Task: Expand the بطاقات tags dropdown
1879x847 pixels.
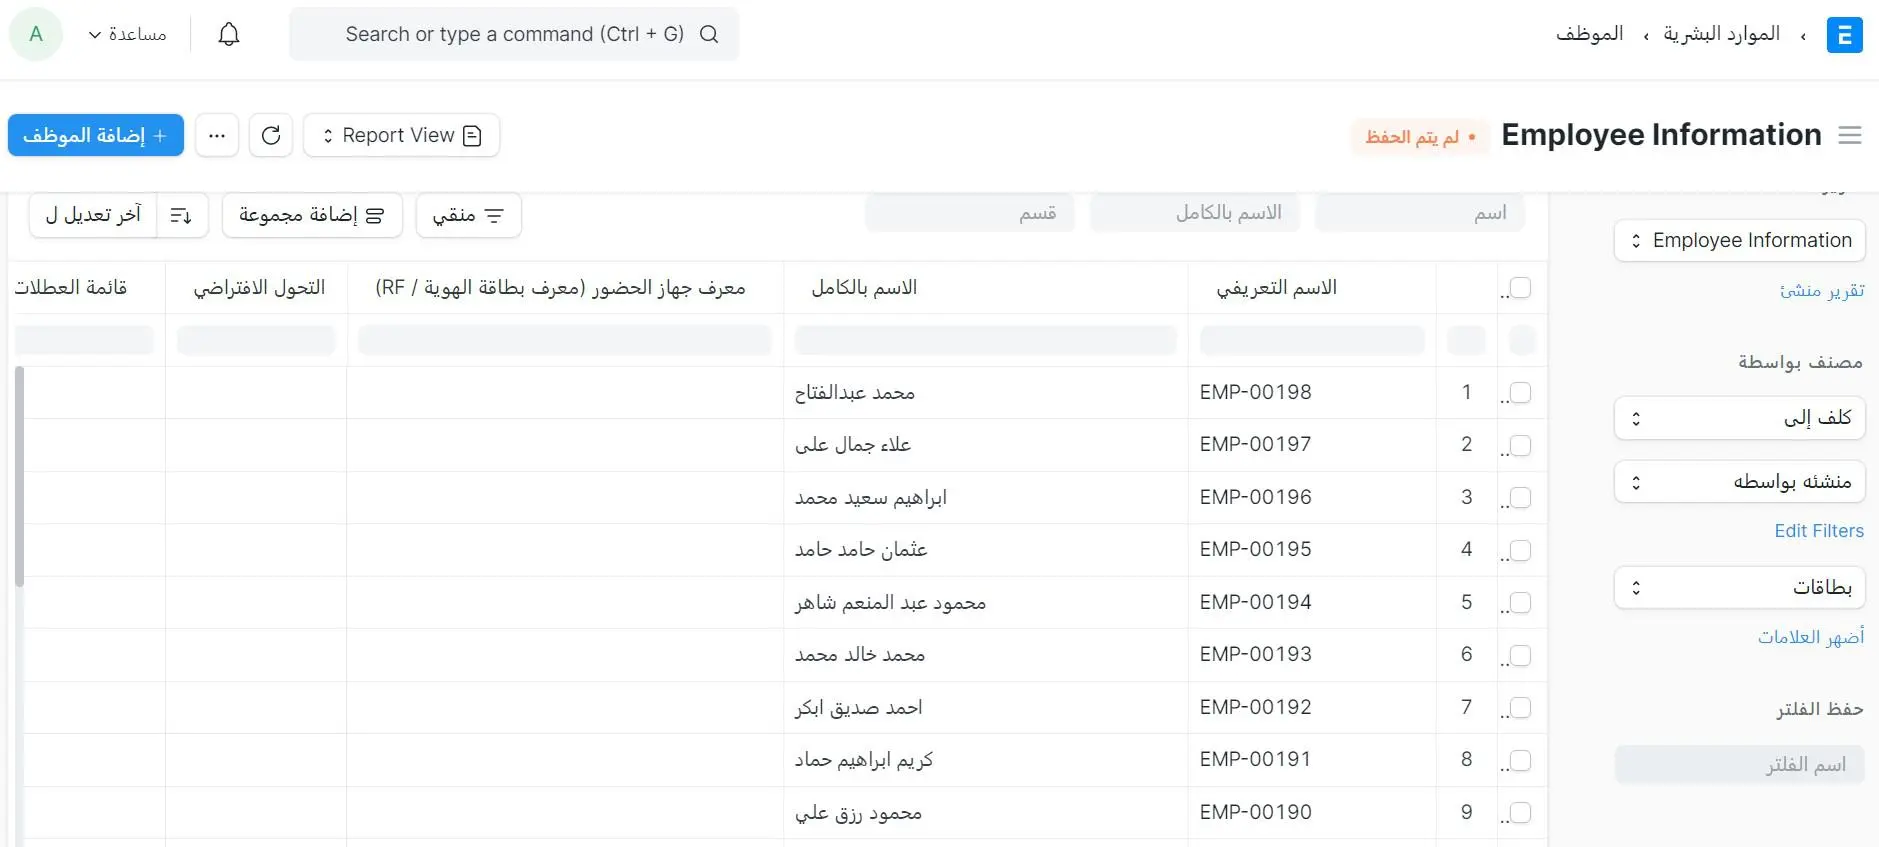Action: coord(1739,587)
